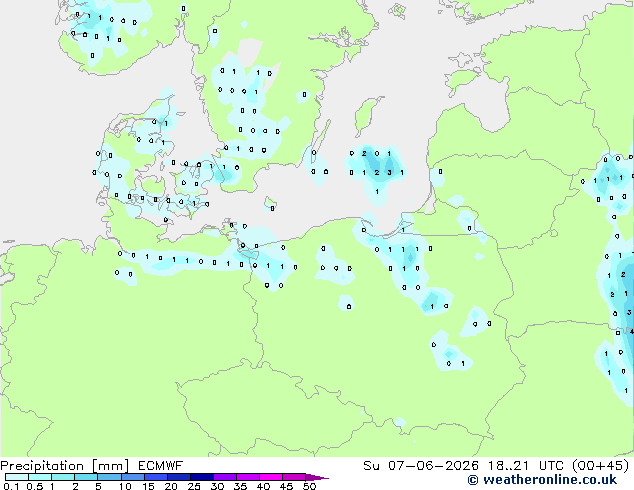Click the "ECMWF" model label

point(161,466)
